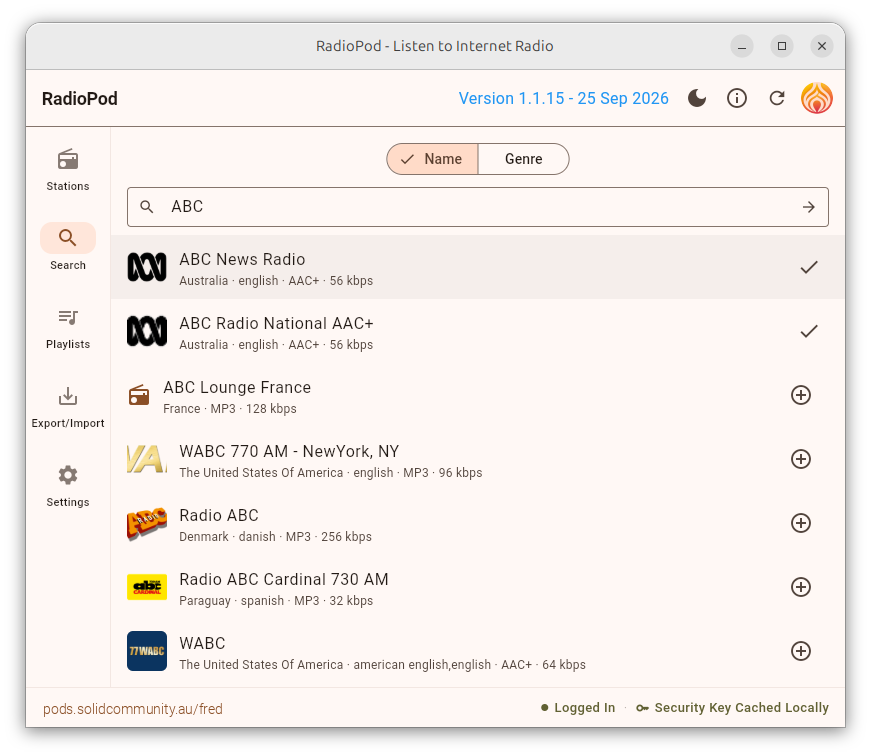Click ABC News Radio station logo
This screenshot has height=756, width=871.
tap(147, 267)
